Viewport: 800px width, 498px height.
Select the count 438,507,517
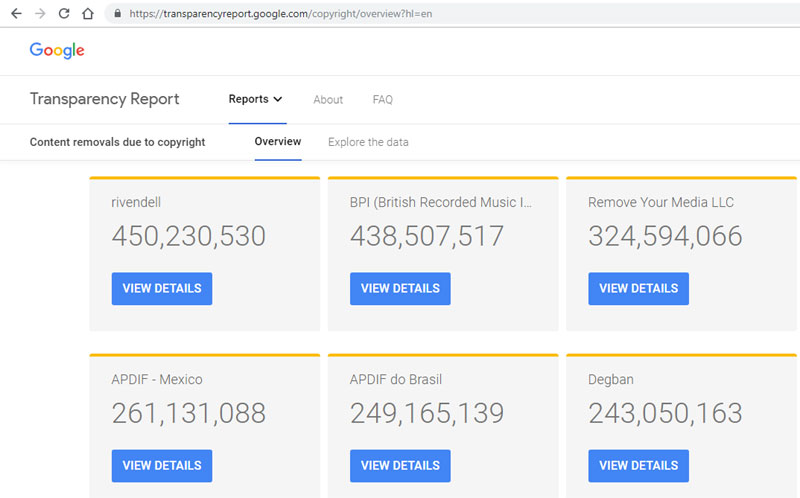click(427, 236)
